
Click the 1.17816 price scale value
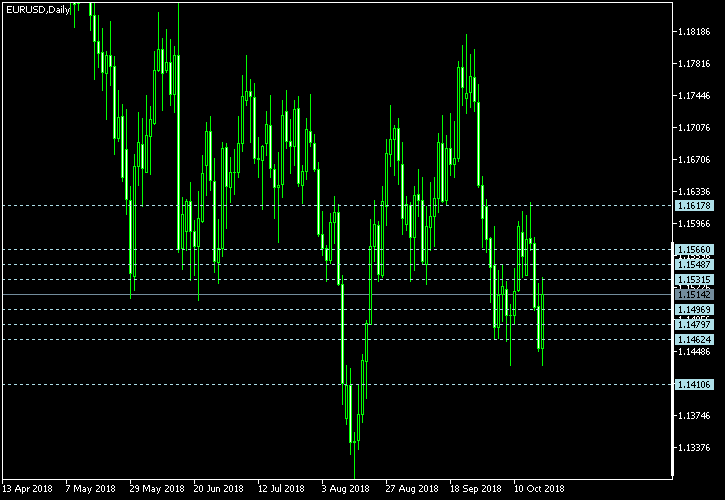point(694,64)
